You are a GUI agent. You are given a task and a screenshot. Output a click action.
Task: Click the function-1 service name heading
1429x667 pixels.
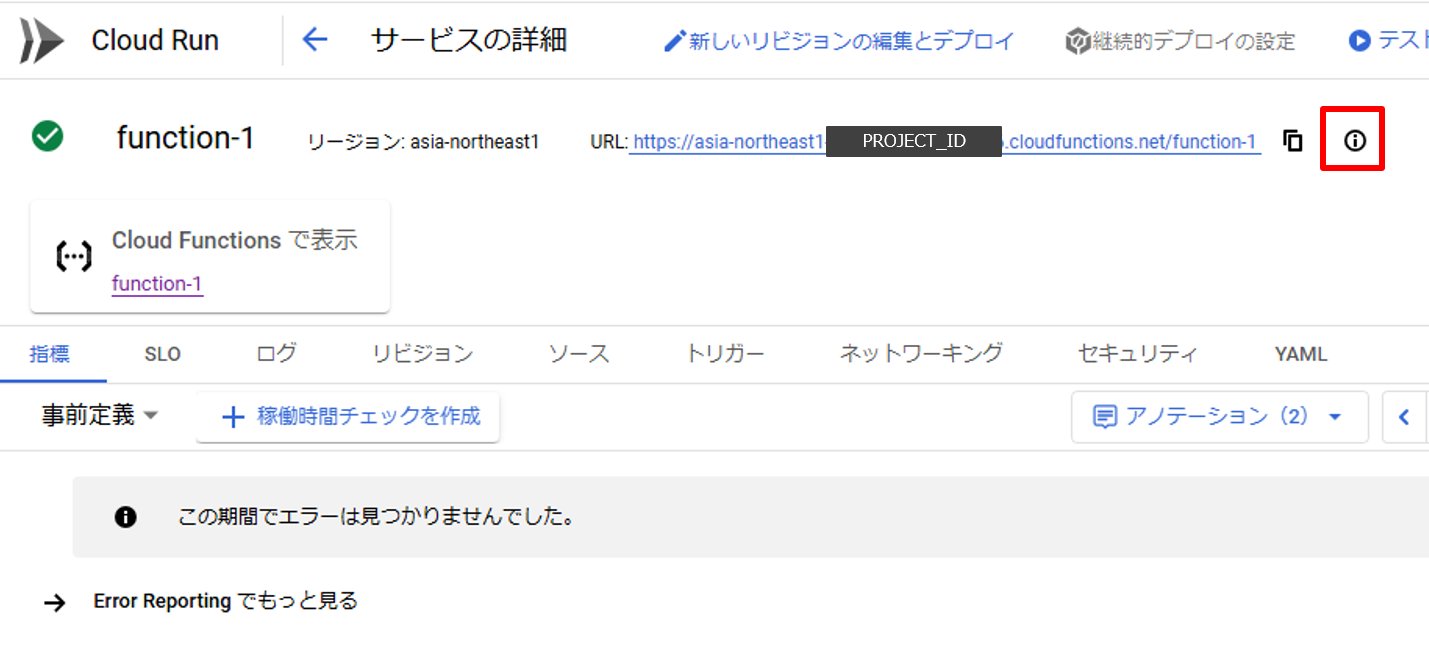pyautogui.click(x=186, y=137)
